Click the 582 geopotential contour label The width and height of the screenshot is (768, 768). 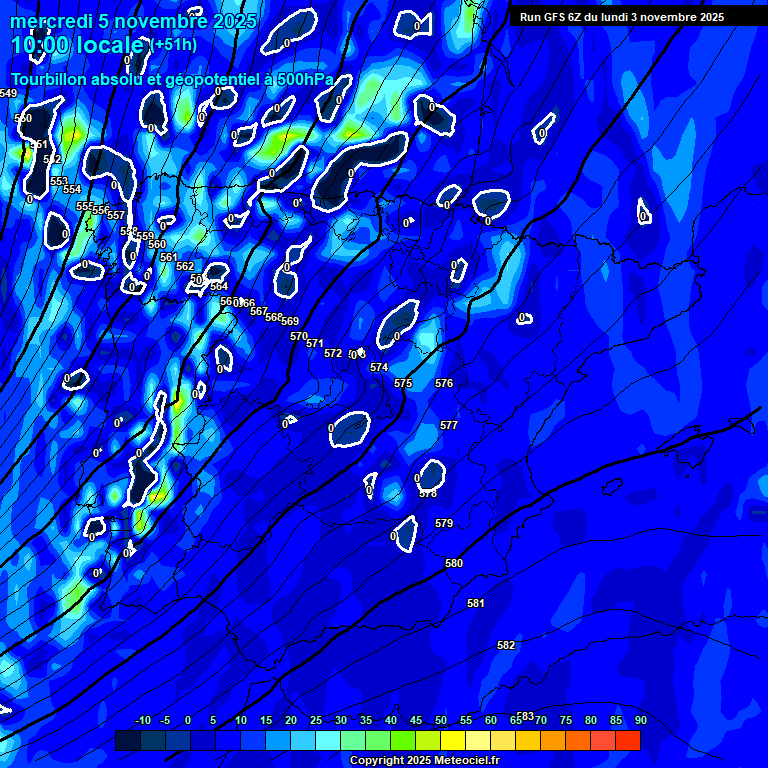tap(506, 645)
